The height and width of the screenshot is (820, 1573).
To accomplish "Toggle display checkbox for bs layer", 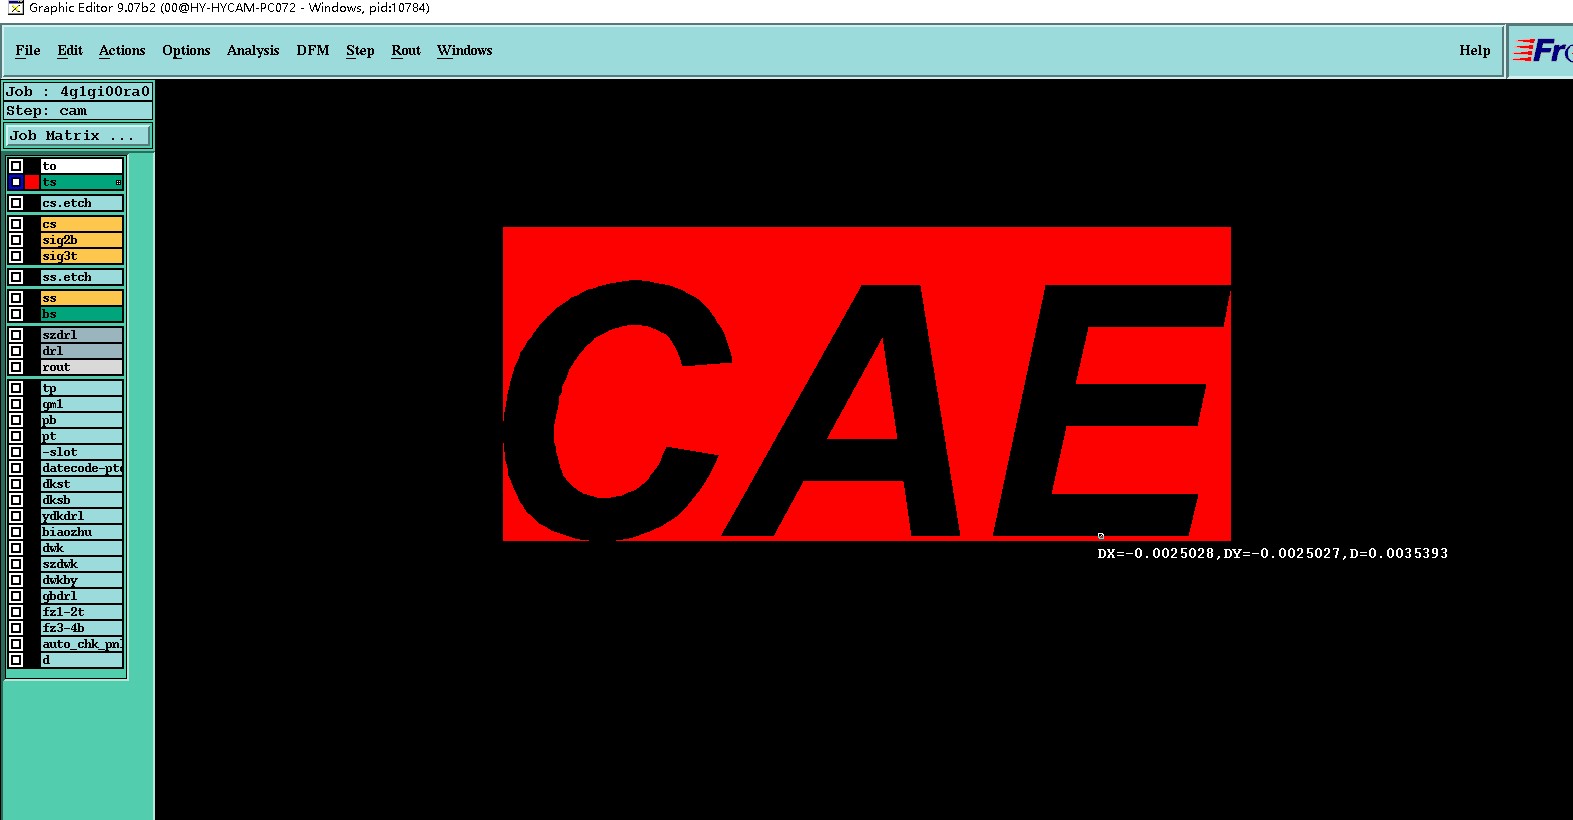I will tap(16, 314).
